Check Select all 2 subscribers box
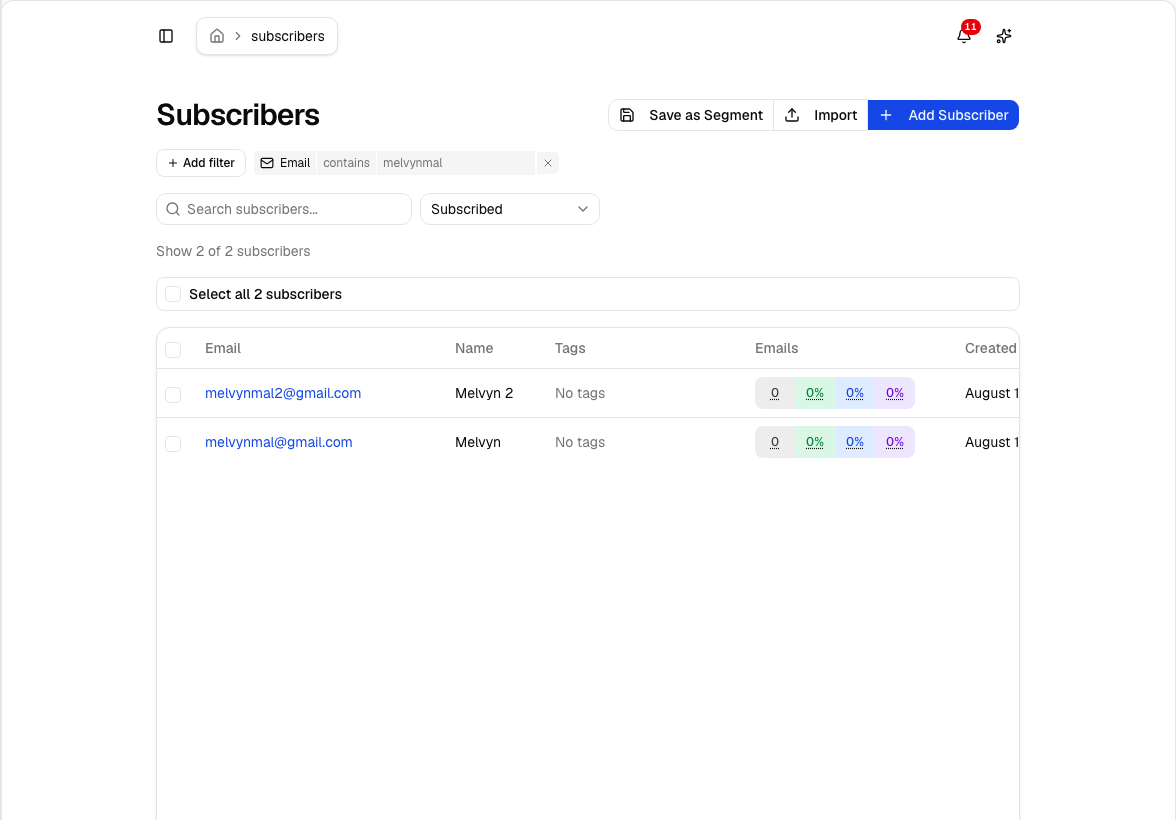Viewport: 1176px width, 820px height. (173, 294)
